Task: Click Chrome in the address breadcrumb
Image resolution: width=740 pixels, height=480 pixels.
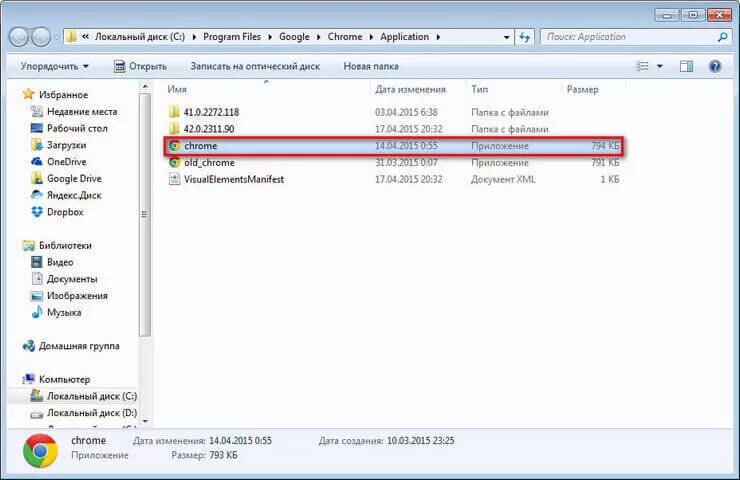Action: (x=345, y=37)
